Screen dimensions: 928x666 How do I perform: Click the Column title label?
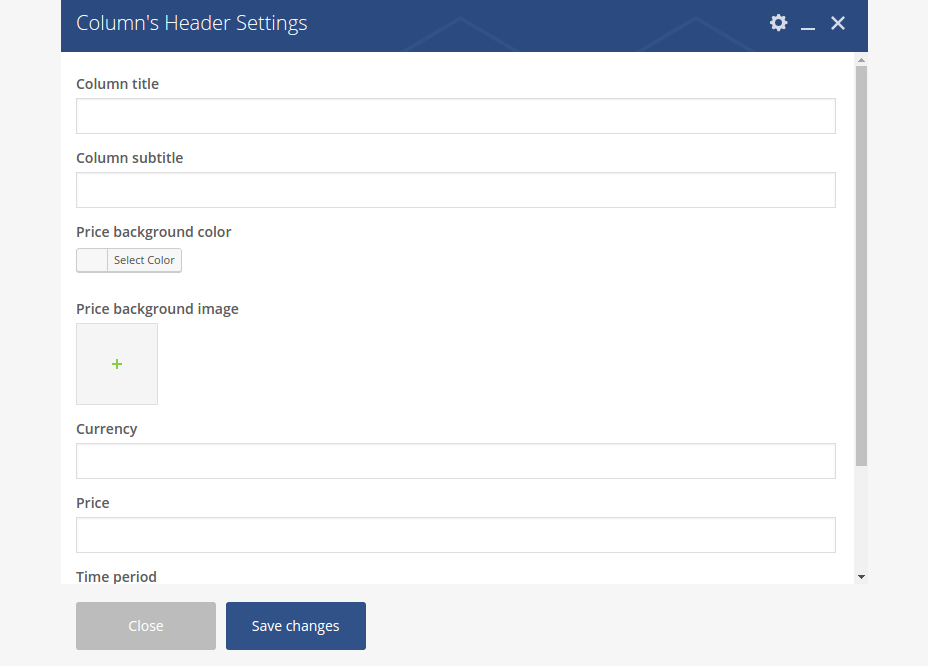[117, 84]
